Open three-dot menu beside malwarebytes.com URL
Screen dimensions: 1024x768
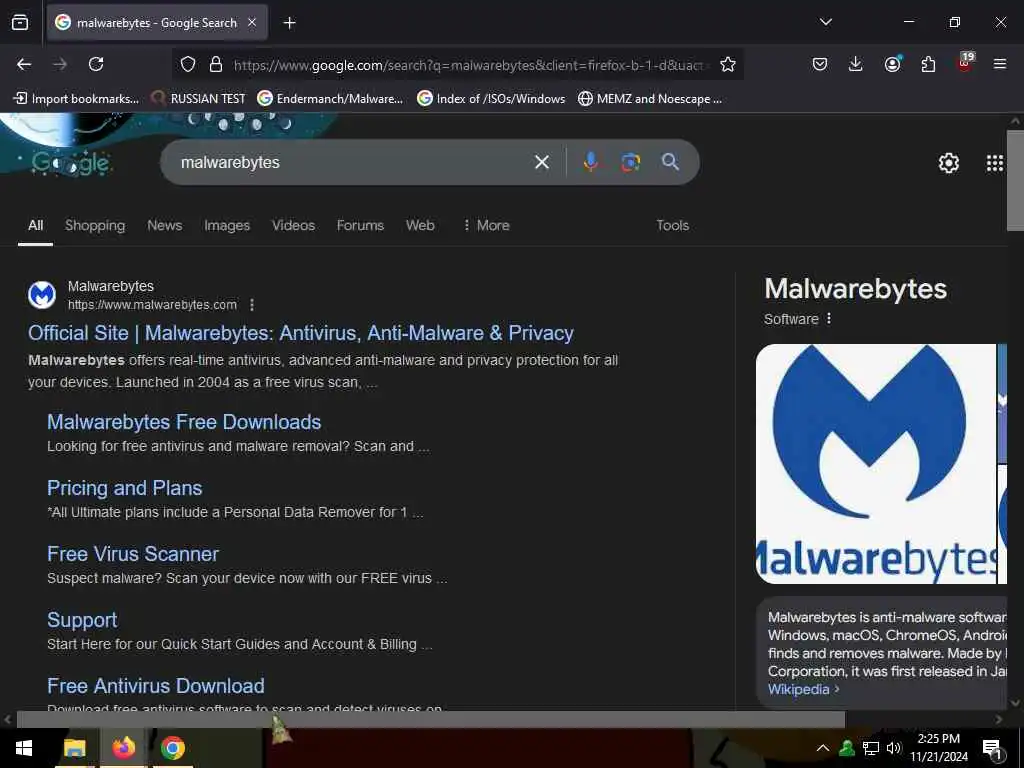(252, 305)
